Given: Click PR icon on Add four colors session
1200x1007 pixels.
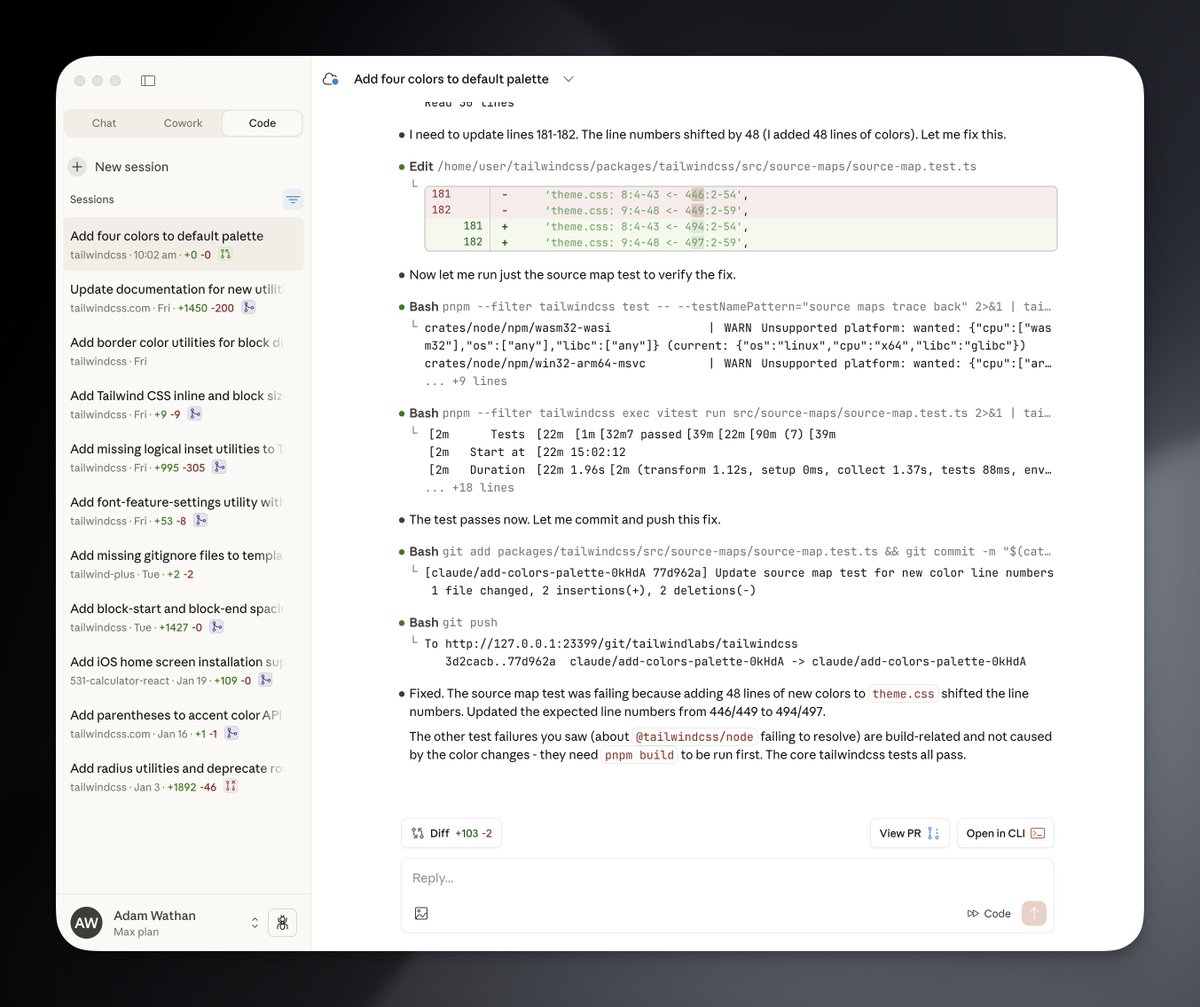Looking at the screenshot, I should 225,255.
